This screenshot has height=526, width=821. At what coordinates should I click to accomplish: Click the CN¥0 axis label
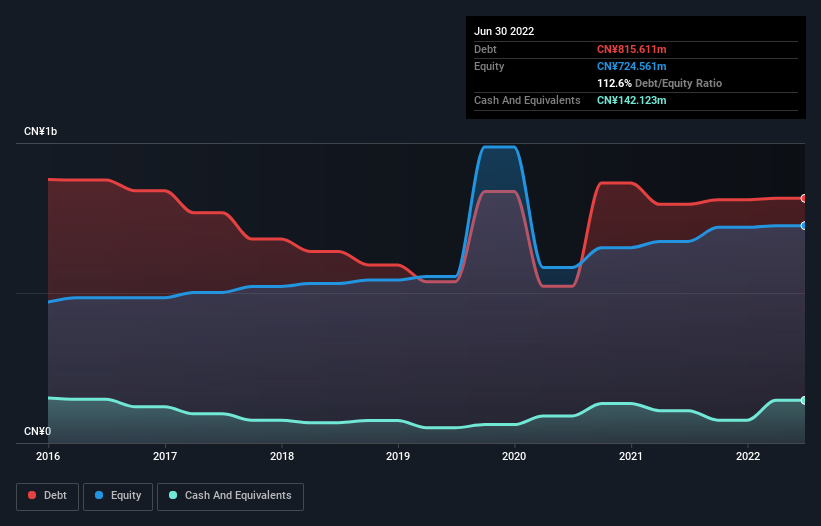[38, 431]
